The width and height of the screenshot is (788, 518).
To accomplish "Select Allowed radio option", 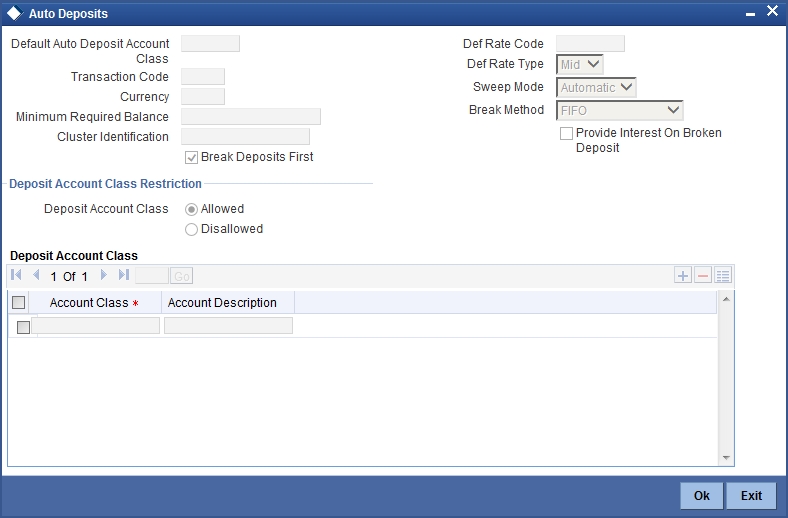I will (x=191, y=210).
